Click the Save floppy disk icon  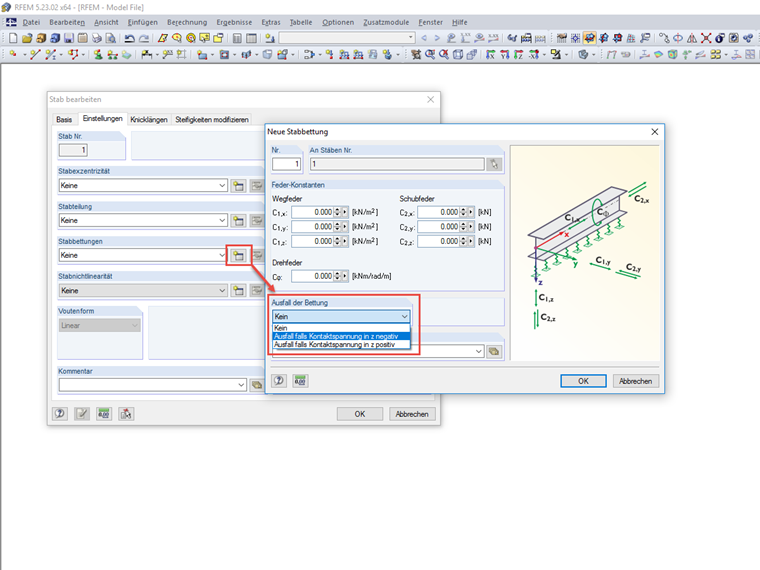[x=69, y=38]
